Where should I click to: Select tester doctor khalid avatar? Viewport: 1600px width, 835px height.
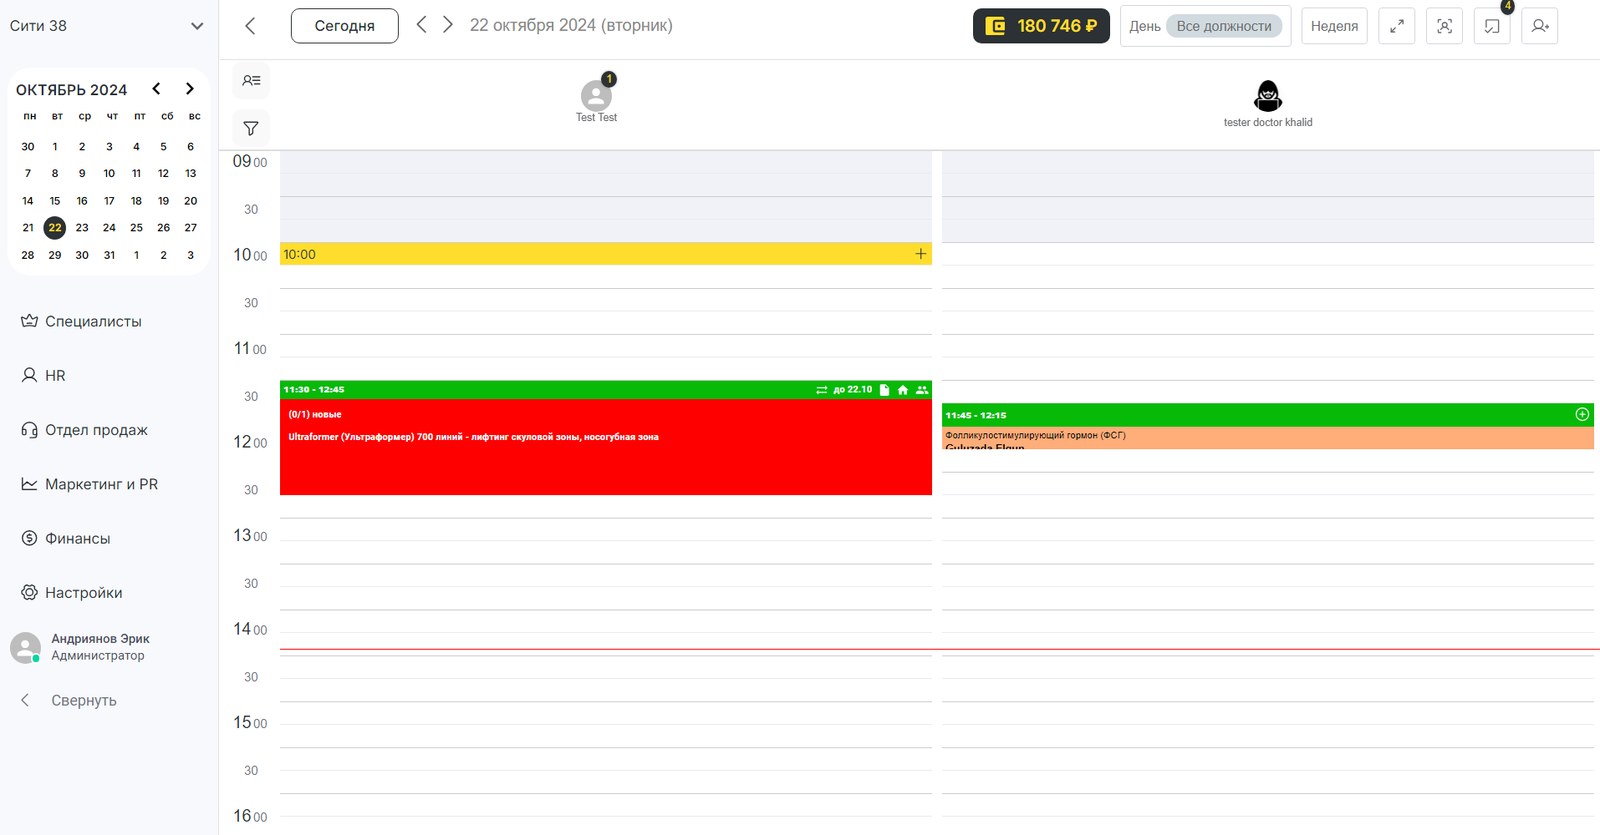[x=1268, y=96]
